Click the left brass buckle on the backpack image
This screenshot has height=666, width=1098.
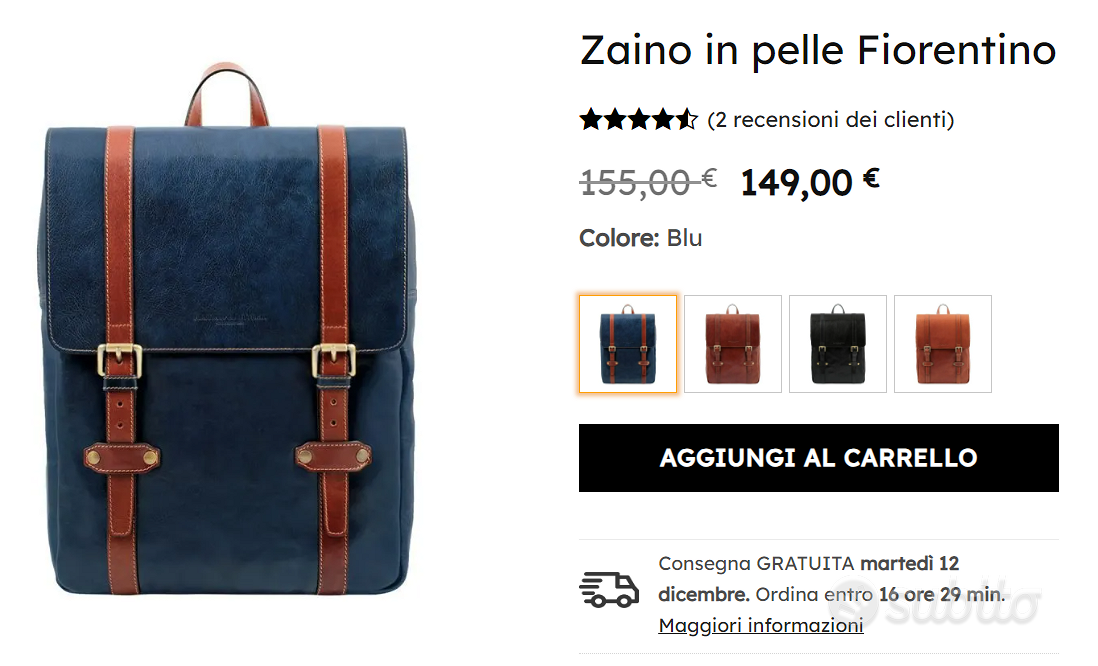120,361
